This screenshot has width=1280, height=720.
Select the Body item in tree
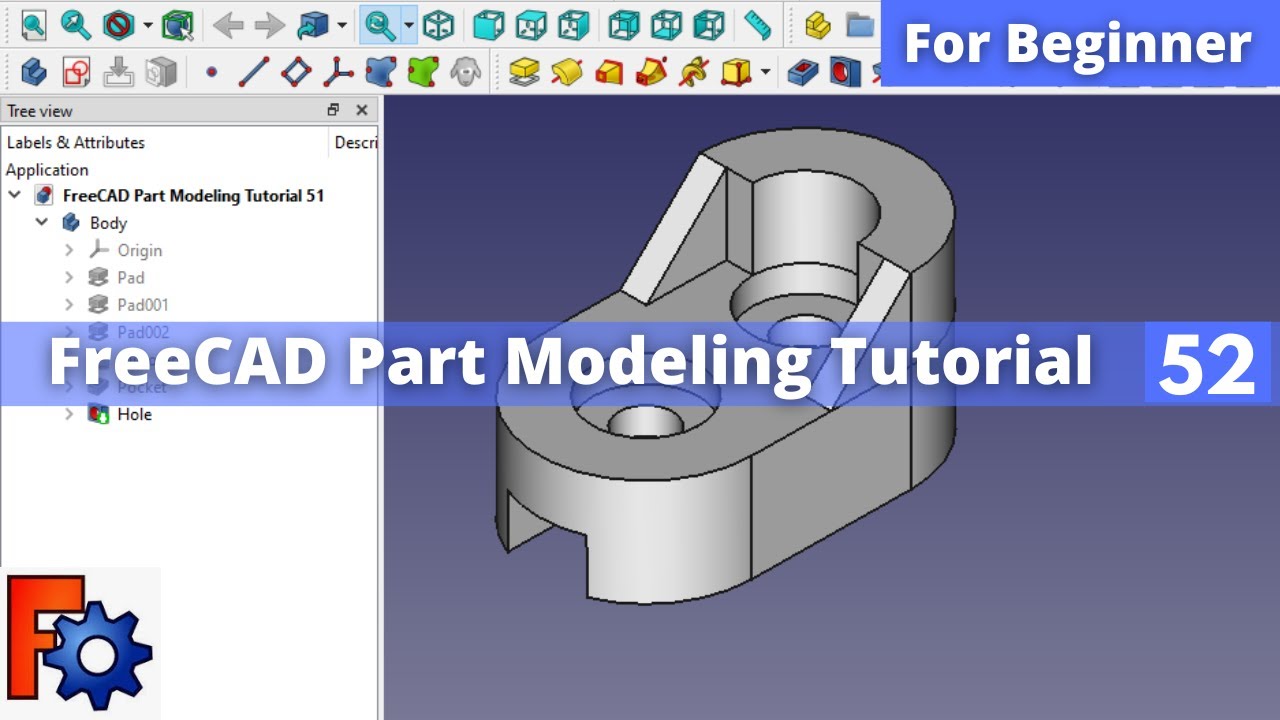[108, 222]
